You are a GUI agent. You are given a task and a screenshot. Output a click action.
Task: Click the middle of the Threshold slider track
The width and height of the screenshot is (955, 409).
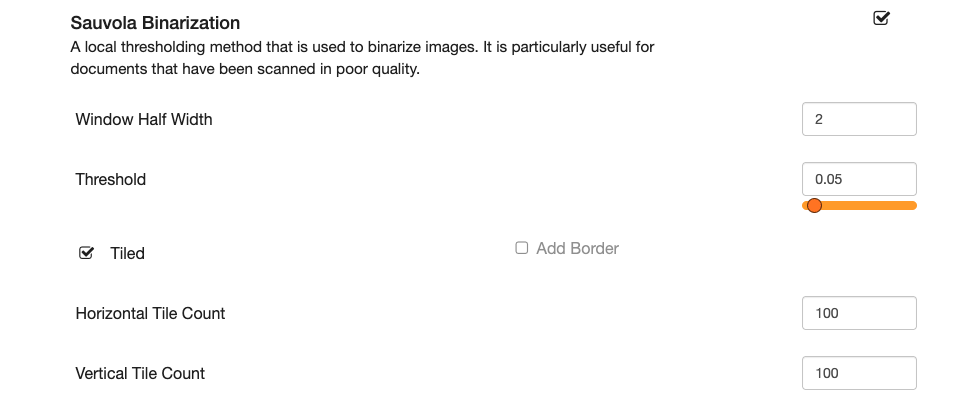[x=860, y=206]
